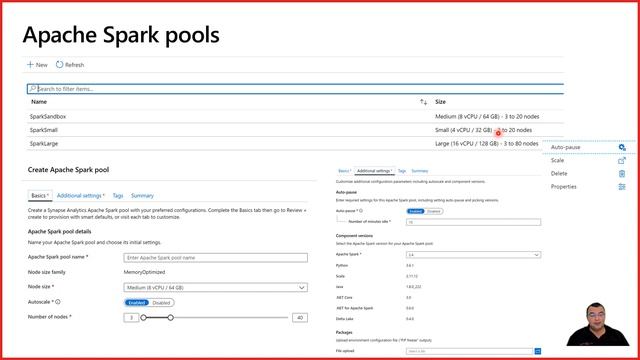
Task: Click the Python version label
Action: click(342, 265)
